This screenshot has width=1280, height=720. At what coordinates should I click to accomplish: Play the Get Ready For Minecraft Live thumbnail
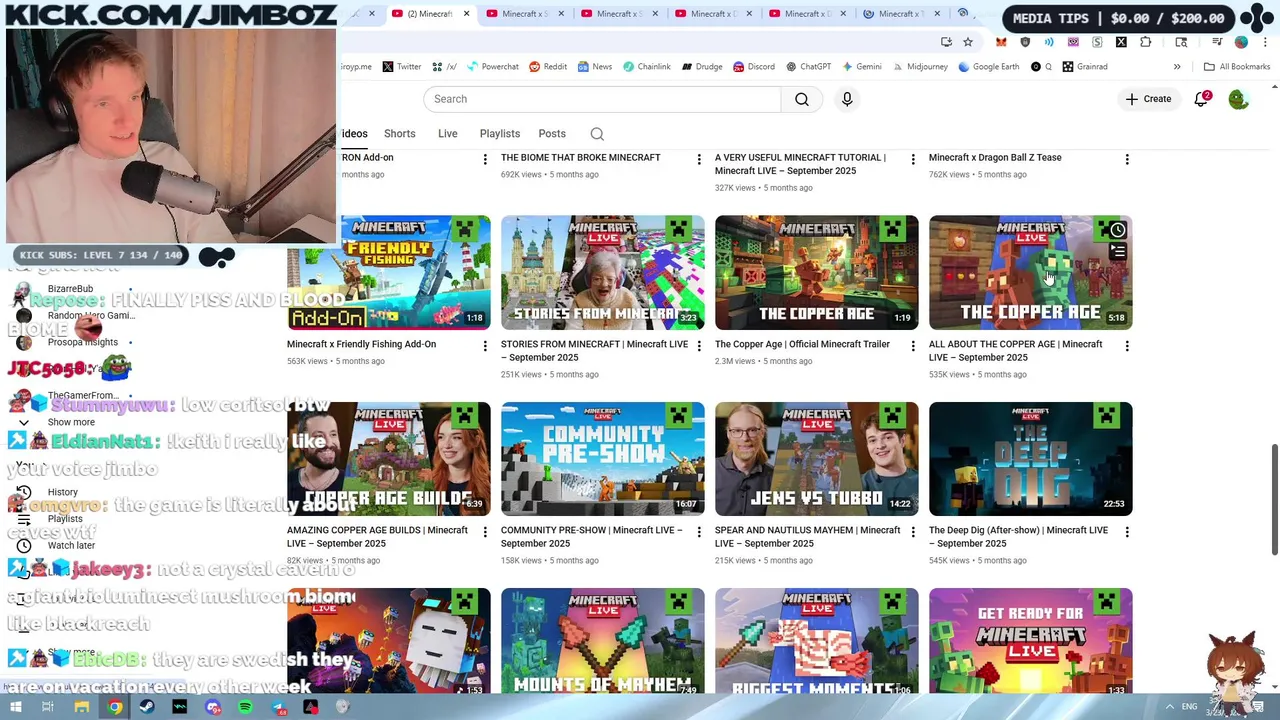(1030, 641)
